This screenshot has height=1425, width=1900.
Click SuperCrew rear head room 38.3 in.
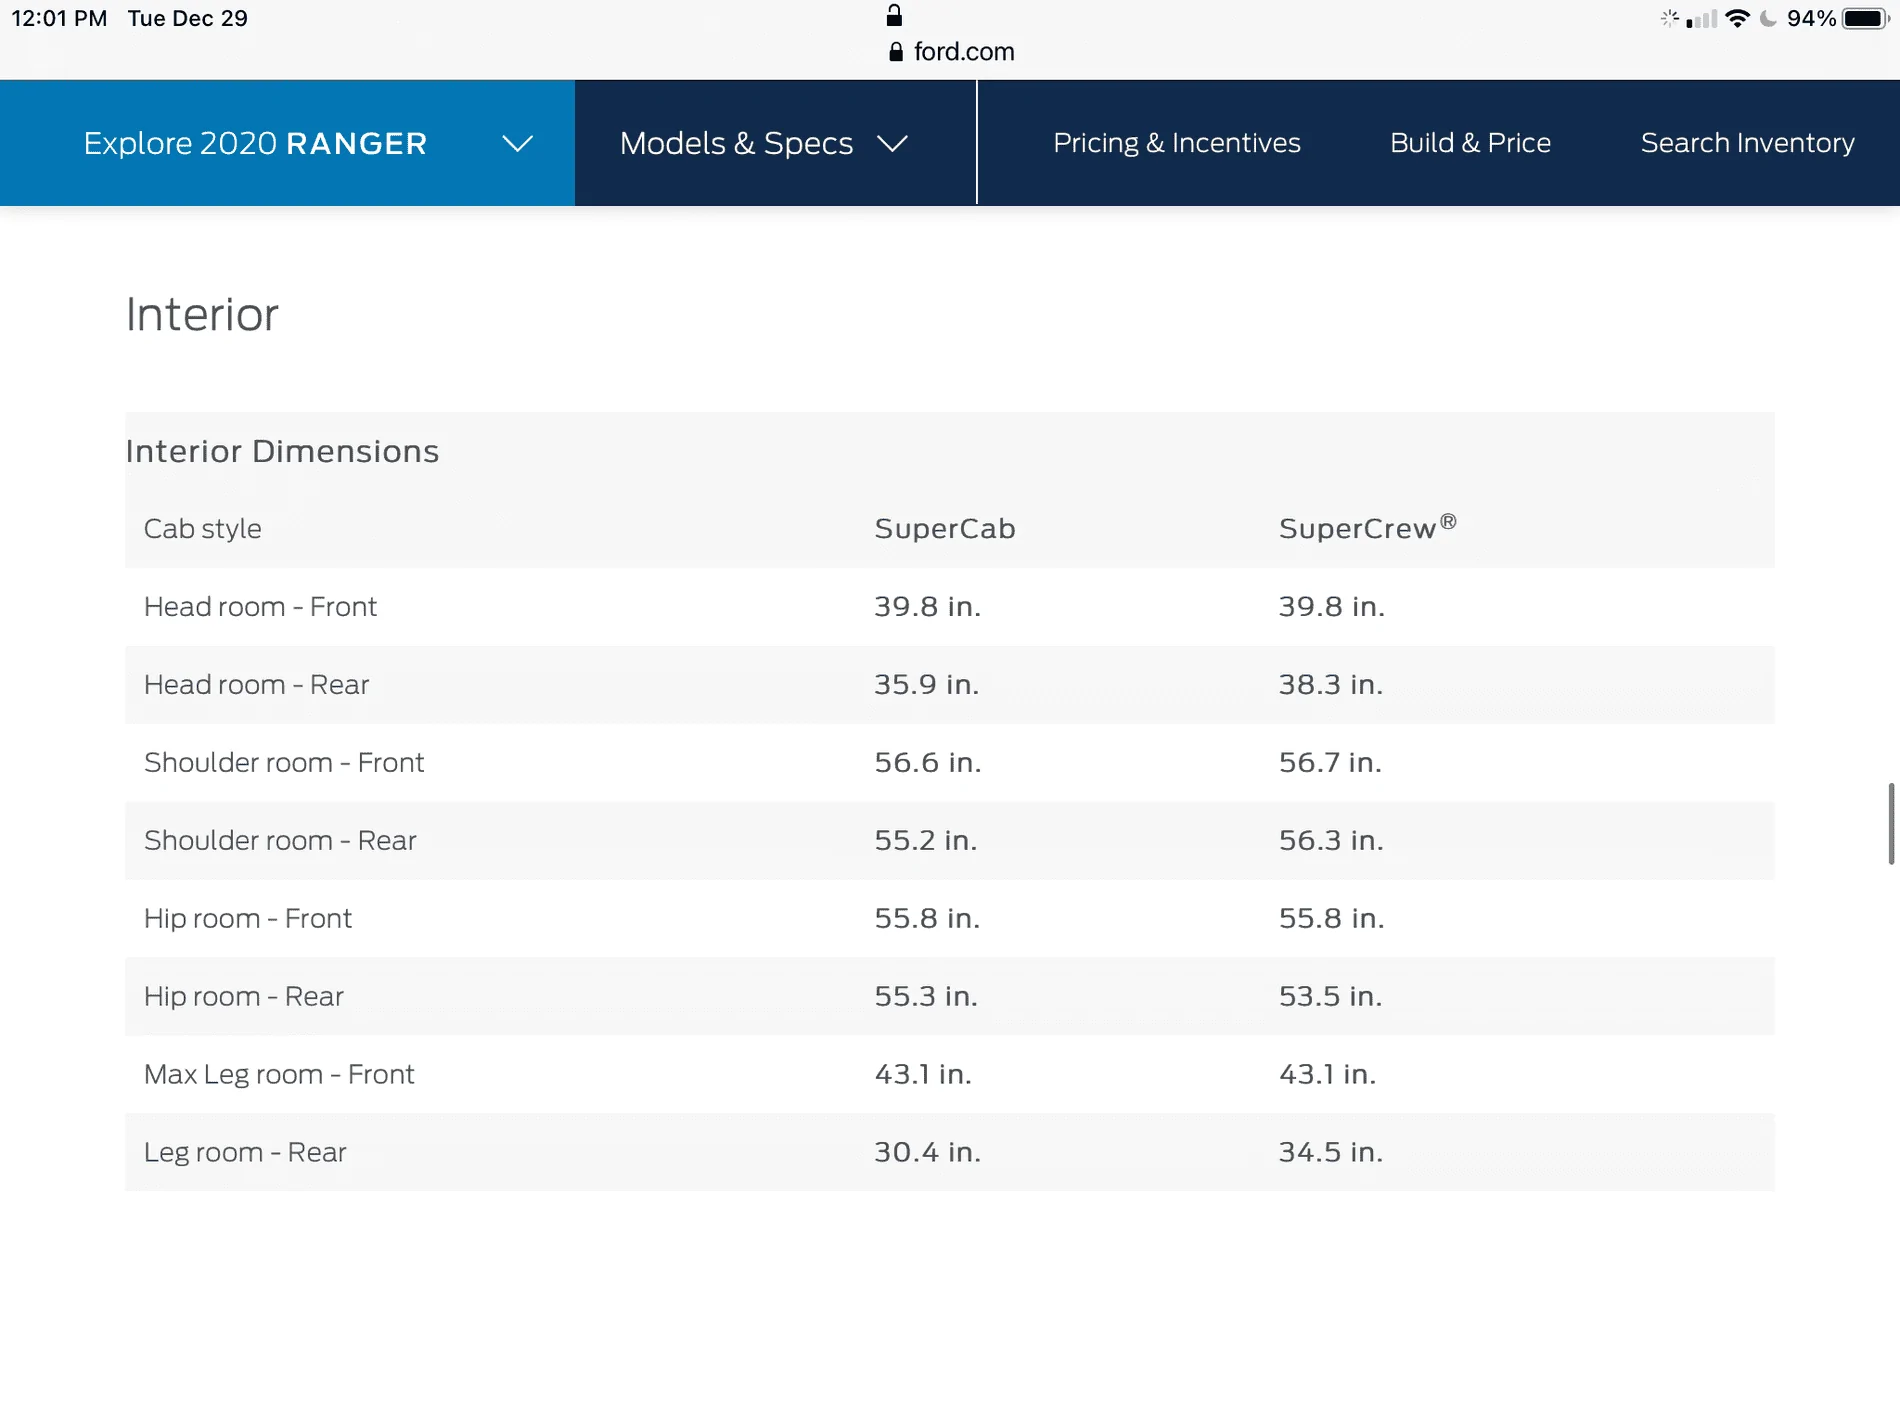(1331, 684)
